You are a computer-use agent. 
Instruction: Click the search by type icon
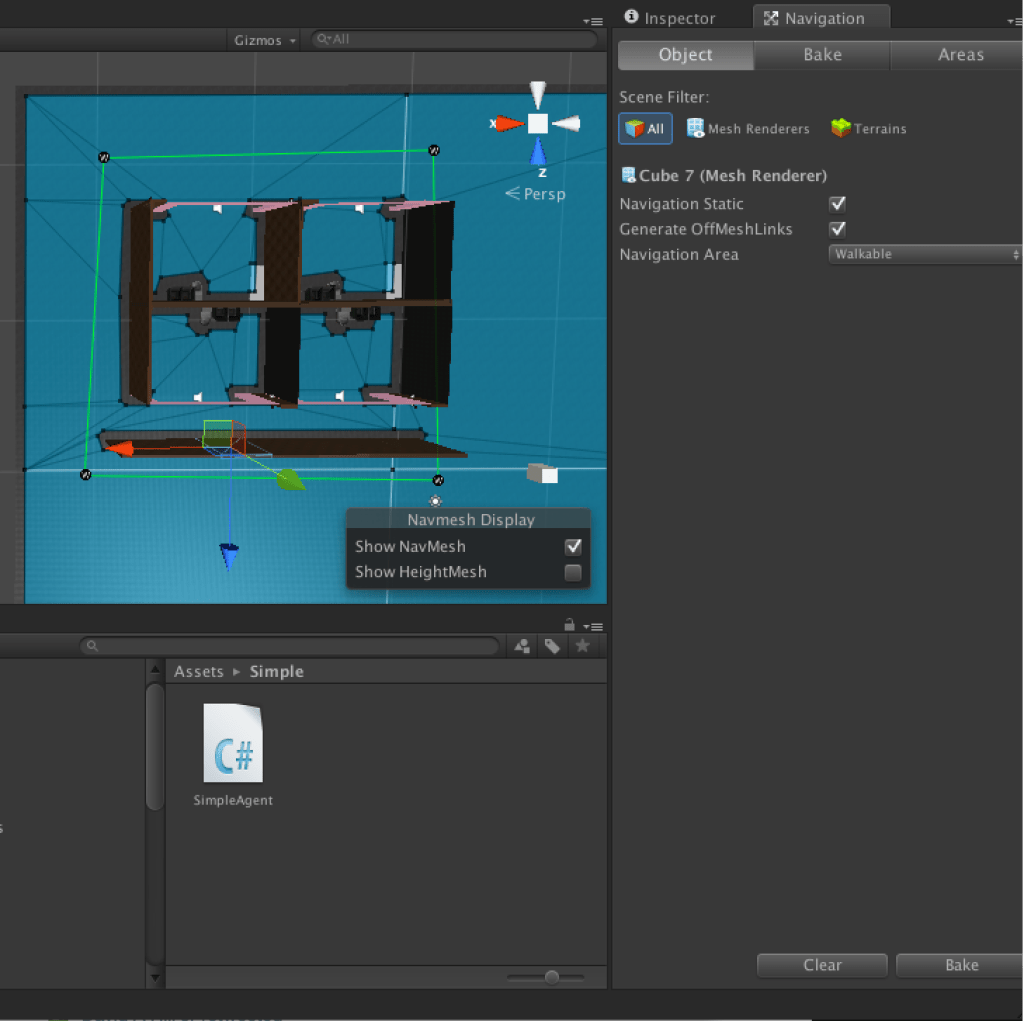pos(522,647)
